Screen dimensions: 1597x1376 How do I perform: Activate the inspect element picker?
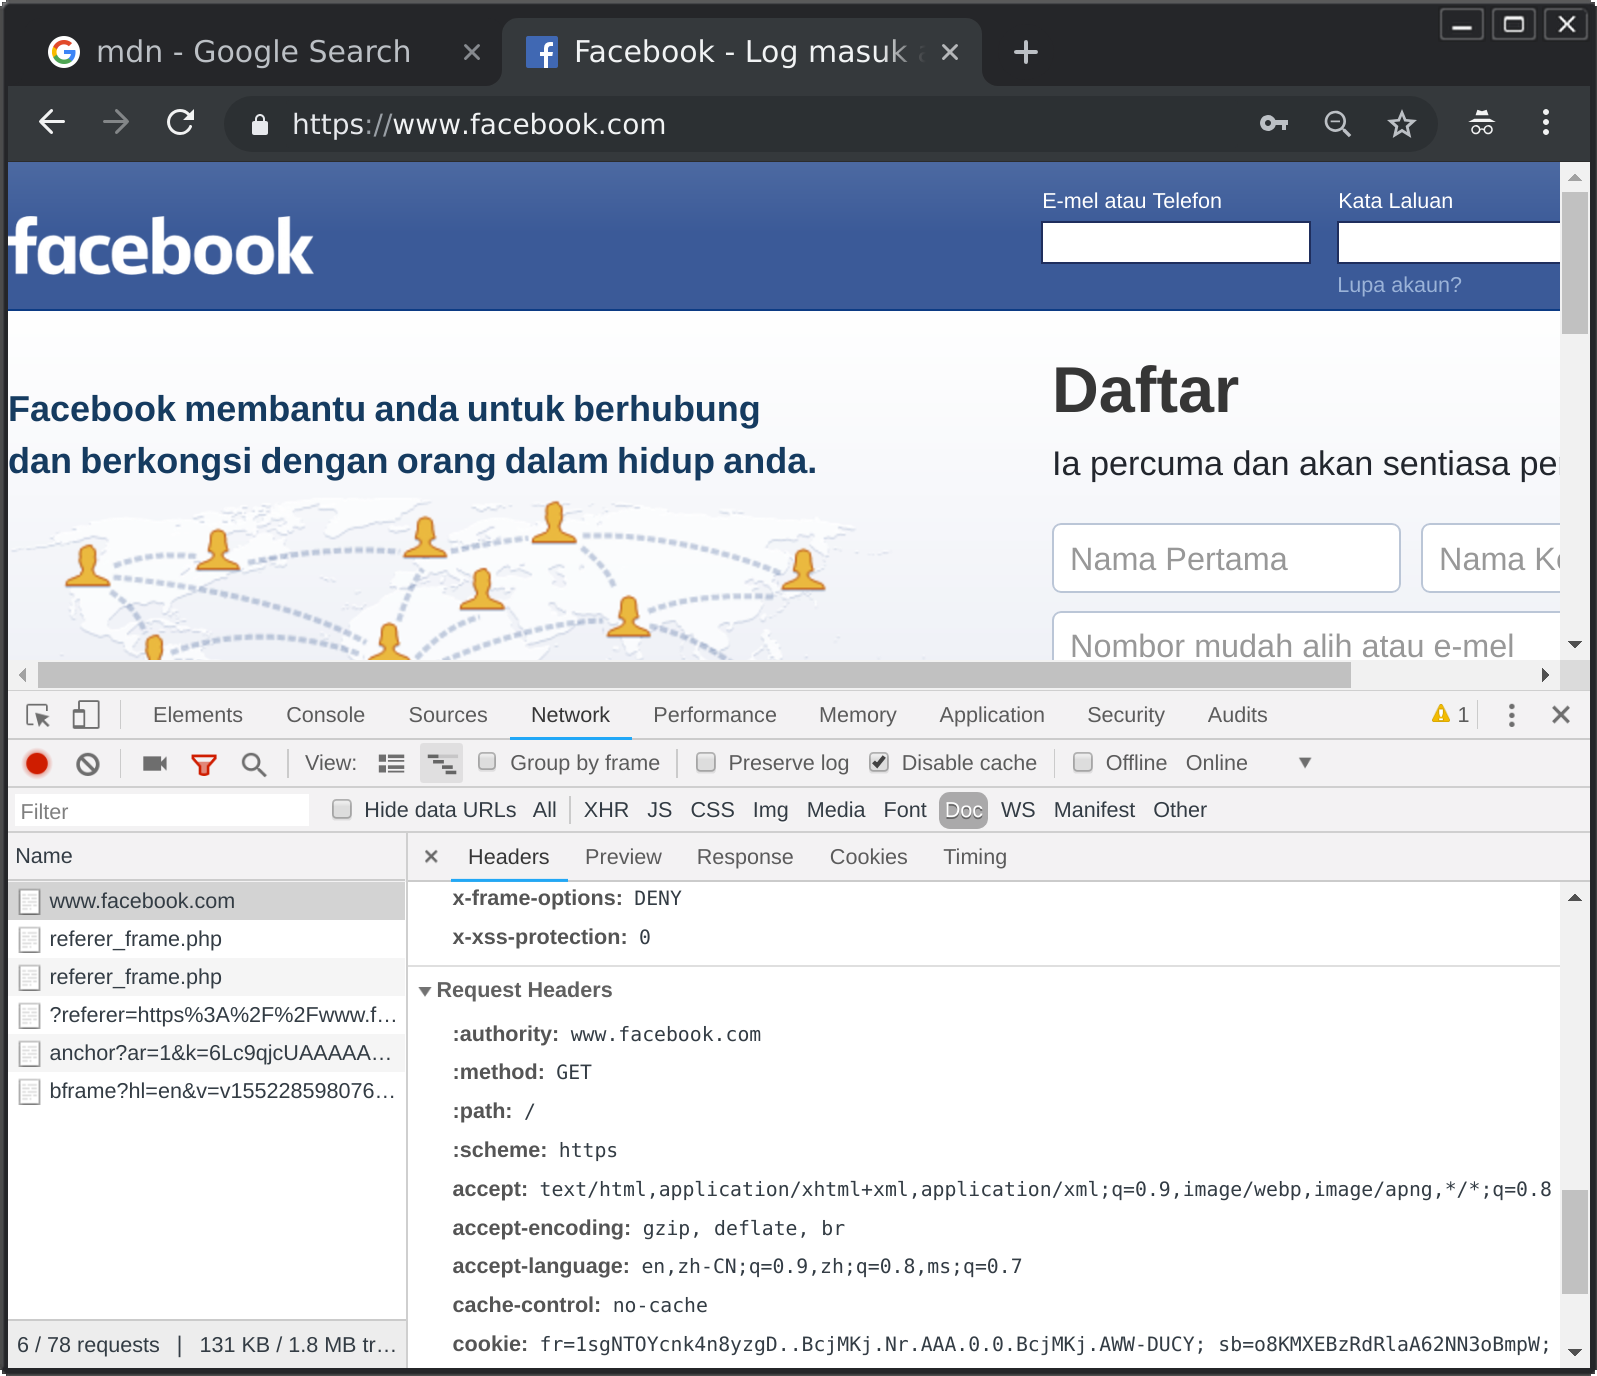[x=38, y=715]
